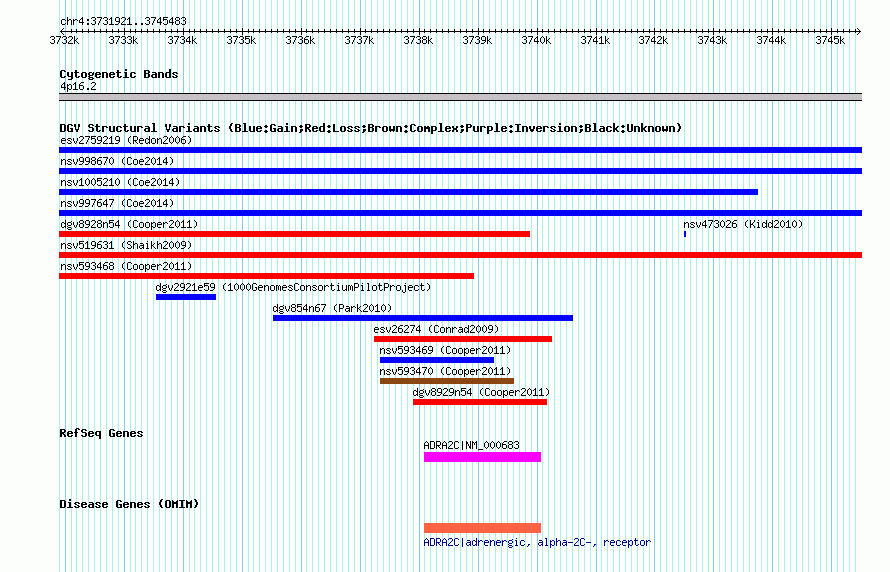This screenshot has width=890, height=572.
Task: Click the 3744k ruler tick label
Action: pyautogui.click(x=771, y=40)
